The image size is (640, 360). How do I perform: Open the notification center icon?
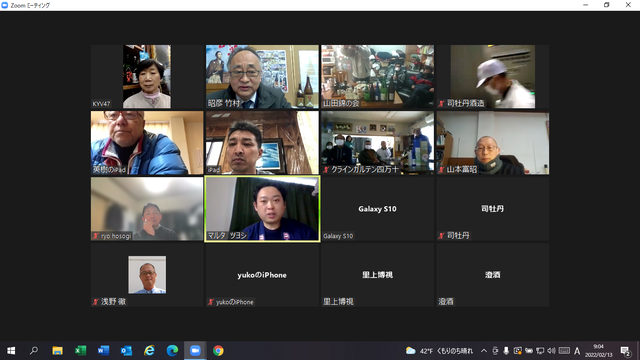pos(625,351)
